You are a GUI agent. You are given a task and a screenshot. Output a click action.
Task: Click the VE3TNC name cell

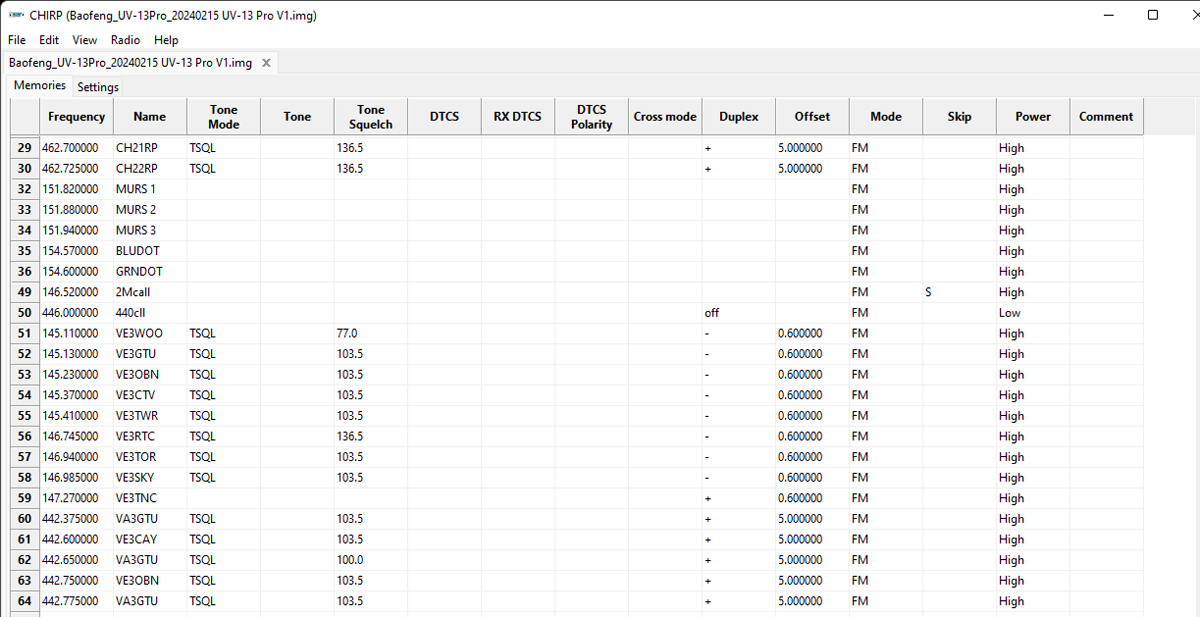[x=150, y=498]
